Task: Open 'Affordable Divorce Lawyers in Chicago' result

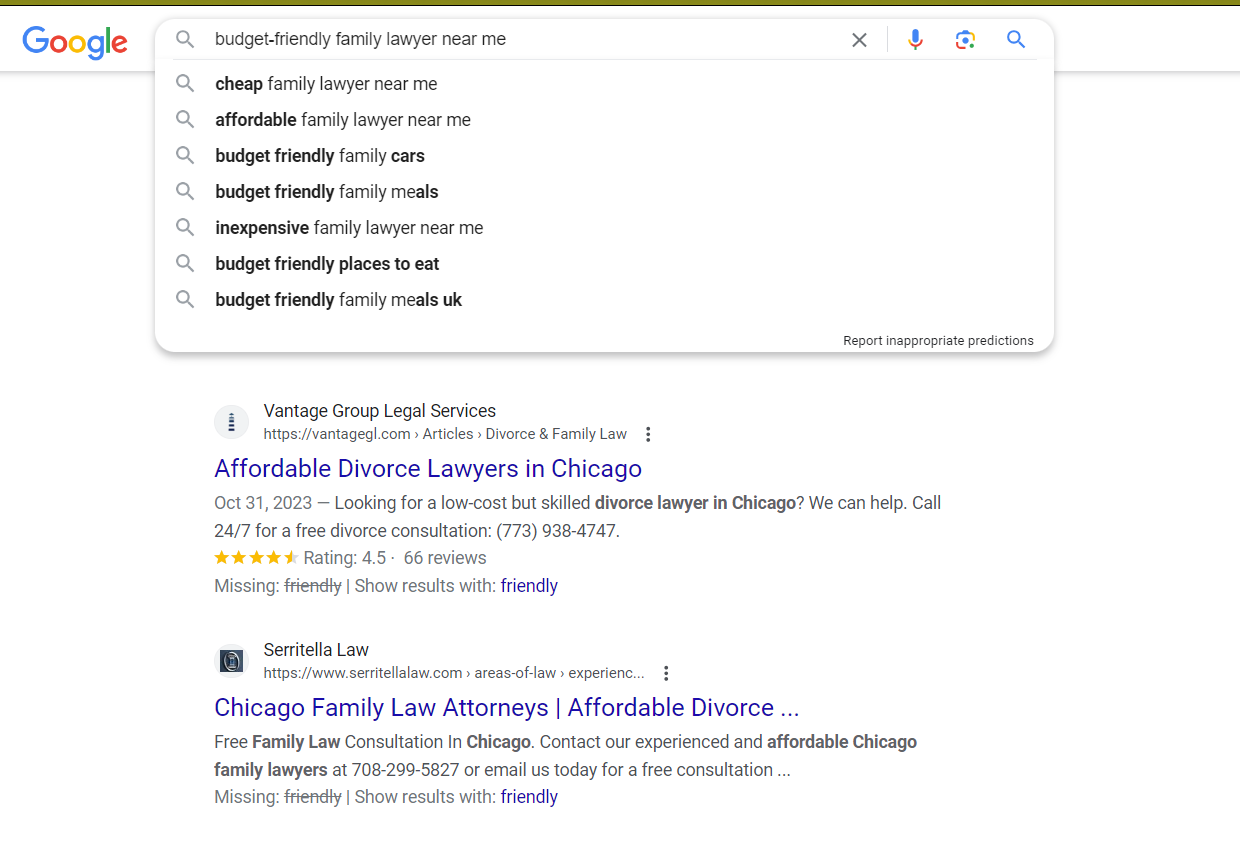Action: point(428,468)
